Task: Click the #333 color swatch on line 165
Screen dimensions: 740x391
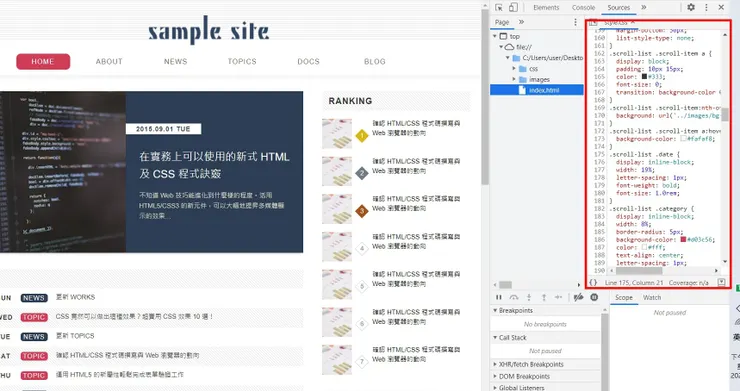Action: 644,76
